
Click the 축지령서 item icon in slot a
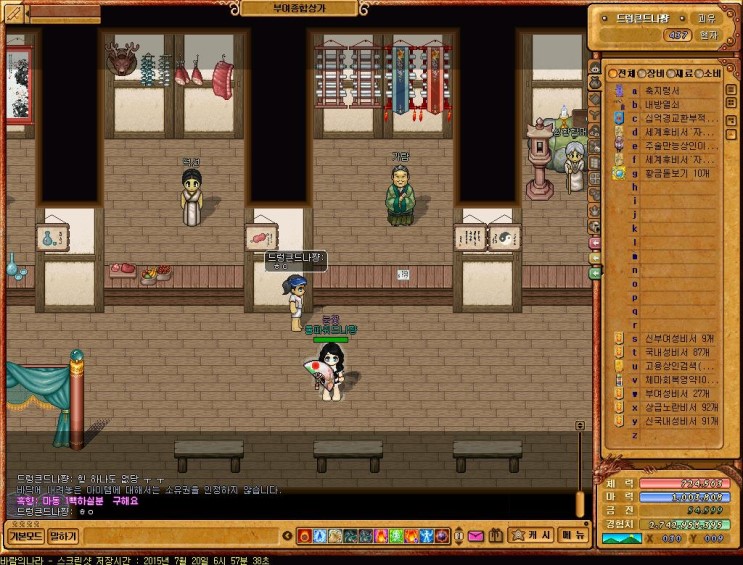[x=619, y=90]
